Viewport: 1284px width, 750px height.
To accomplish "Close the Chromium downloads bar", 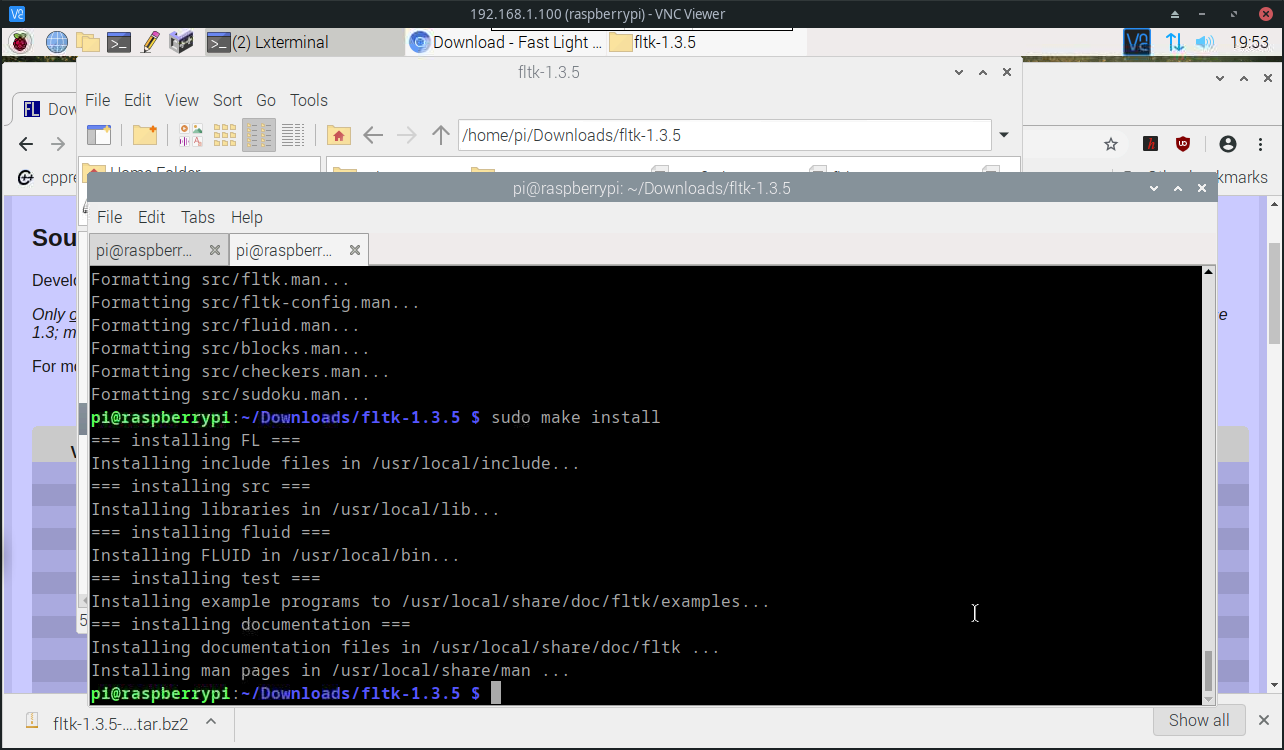I will point(1264,721).
